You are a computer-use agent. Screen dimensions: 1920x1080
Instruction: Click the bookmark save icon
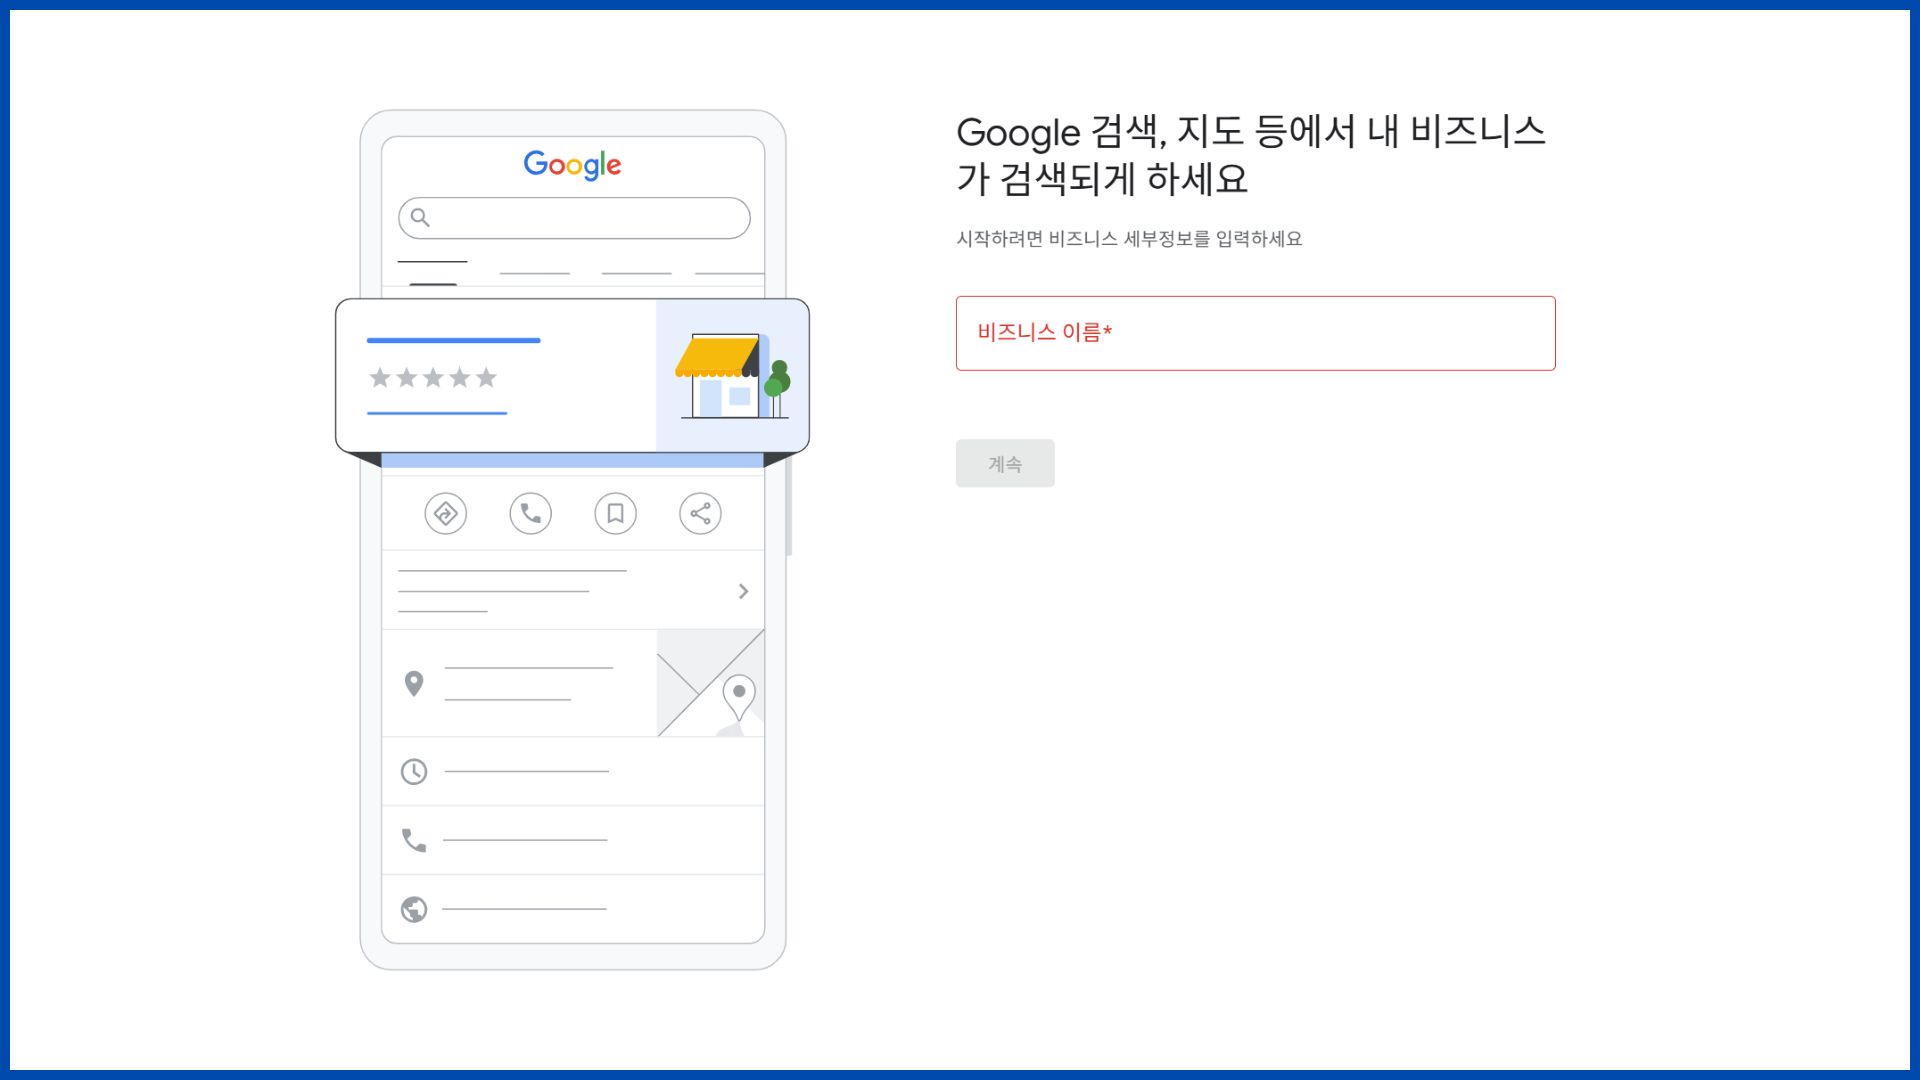coord(616,514)
